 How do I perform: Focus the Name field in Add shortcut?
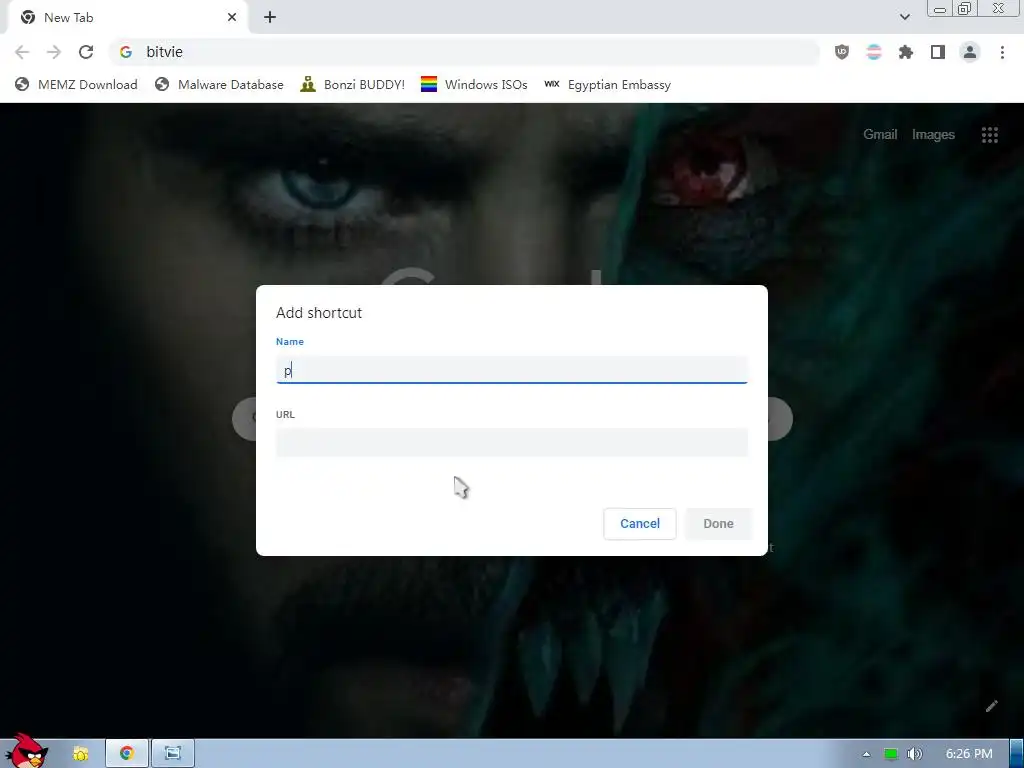(x=511, y=370)
